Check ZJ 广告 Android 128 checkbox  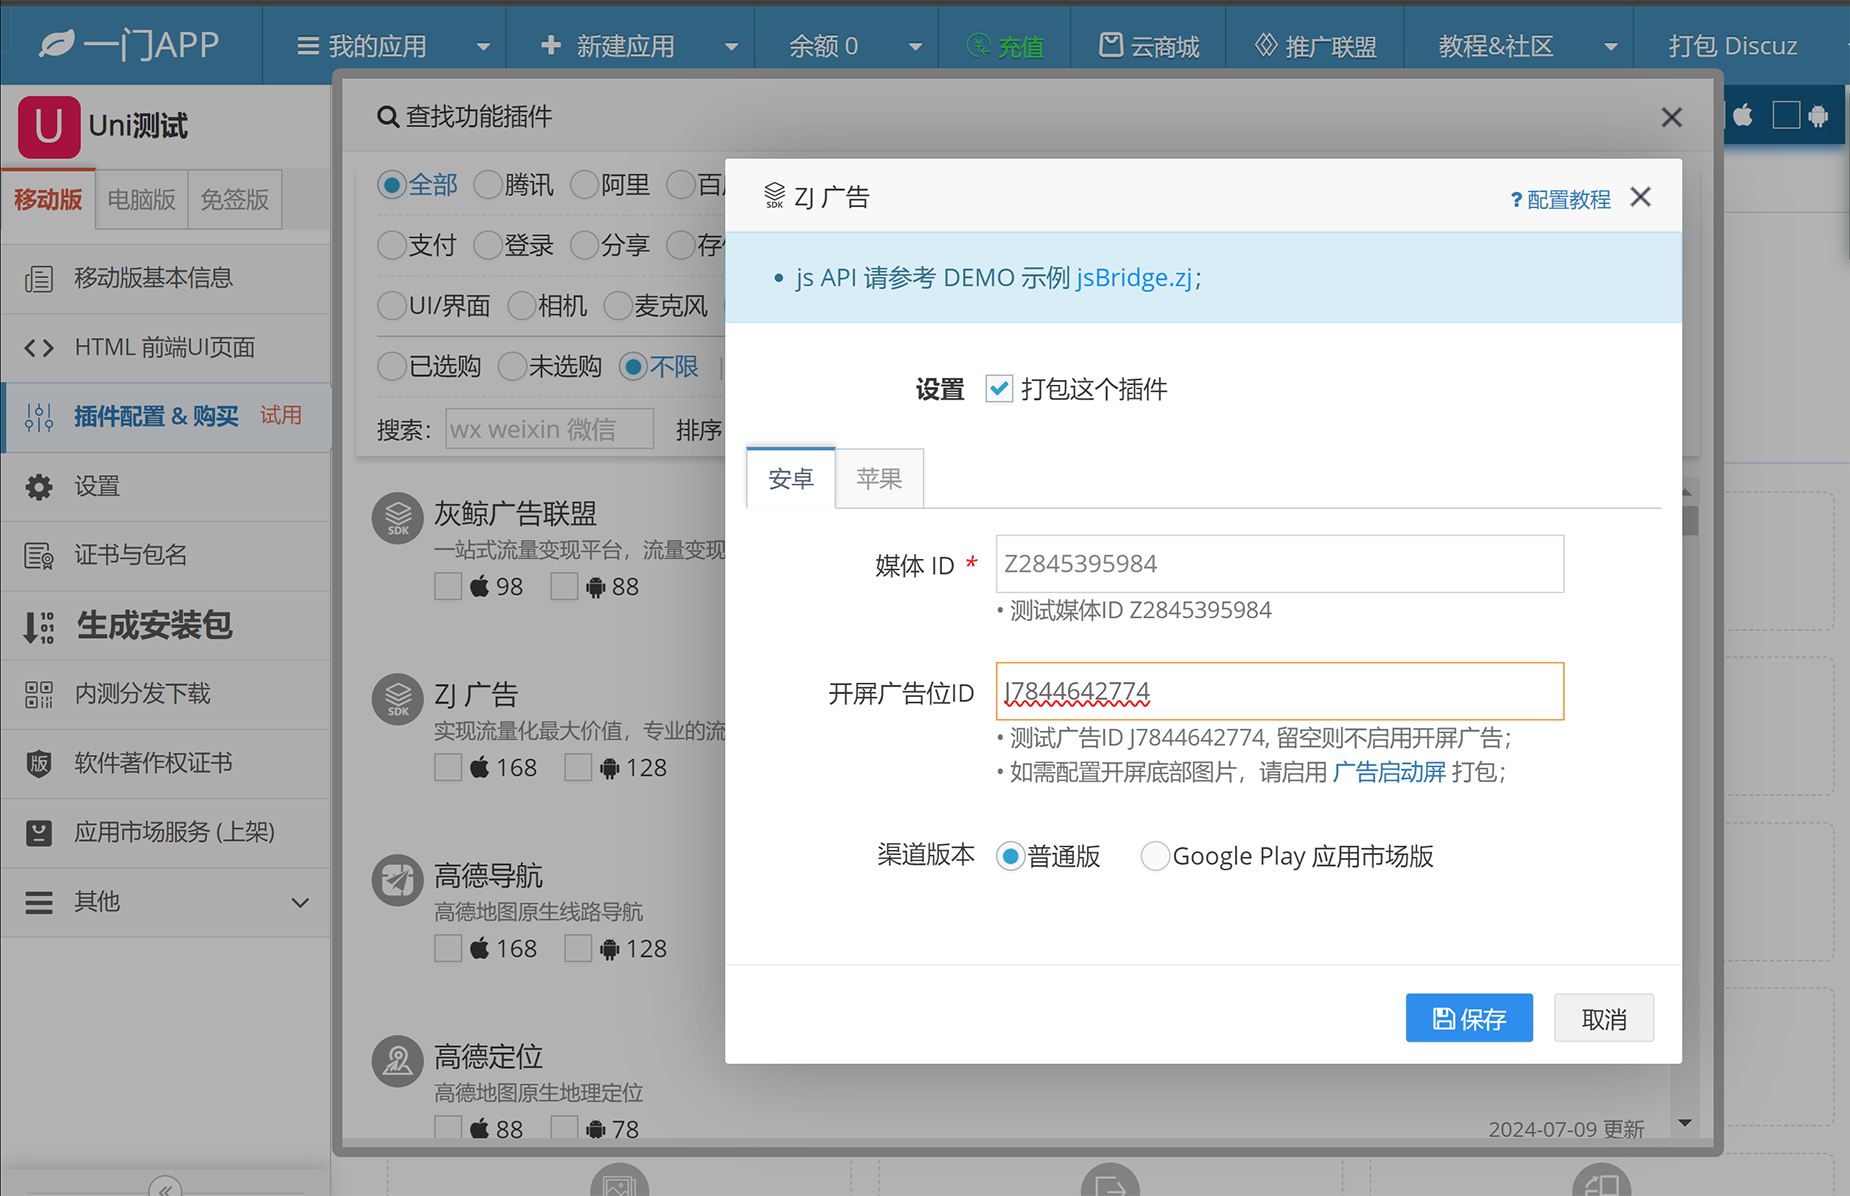click(x=578, y=768)
